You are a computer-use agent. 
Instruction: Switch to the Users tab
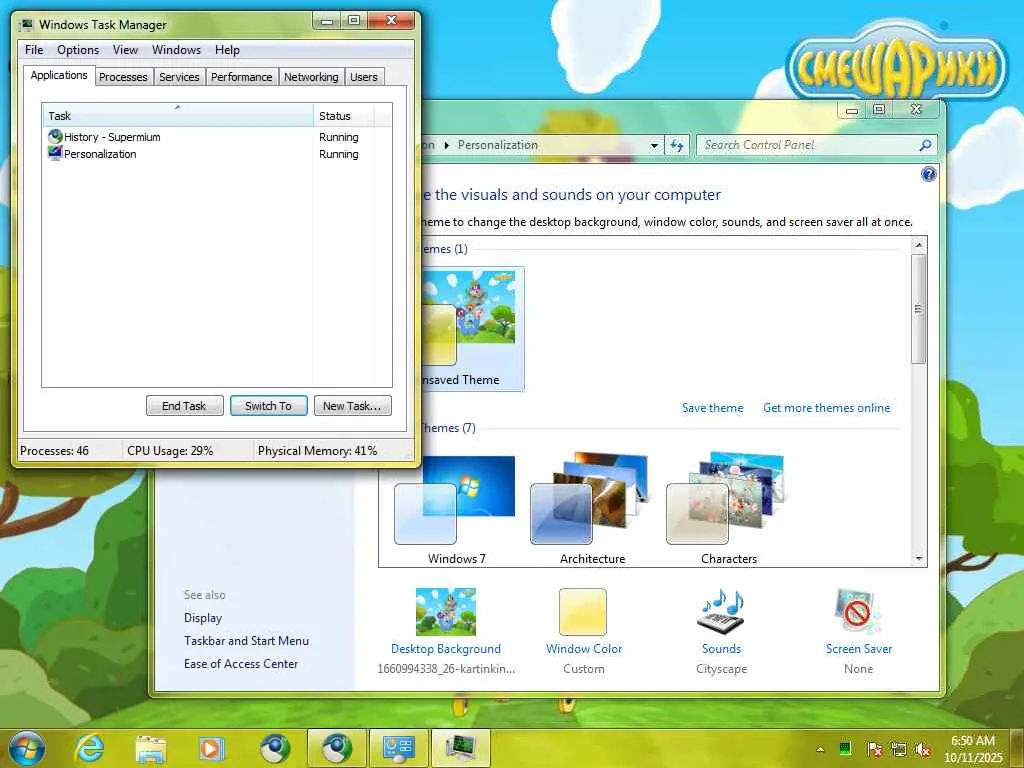pyautogui.click(x=364, y=77)
